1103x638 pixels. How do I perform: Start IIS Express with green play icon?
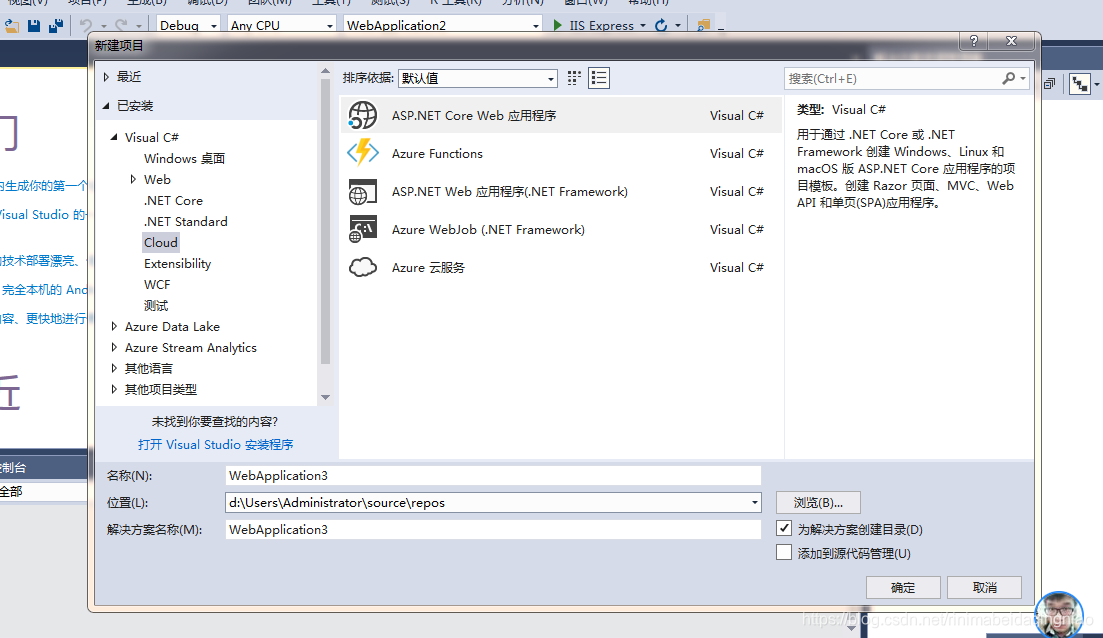click(557, 25)
